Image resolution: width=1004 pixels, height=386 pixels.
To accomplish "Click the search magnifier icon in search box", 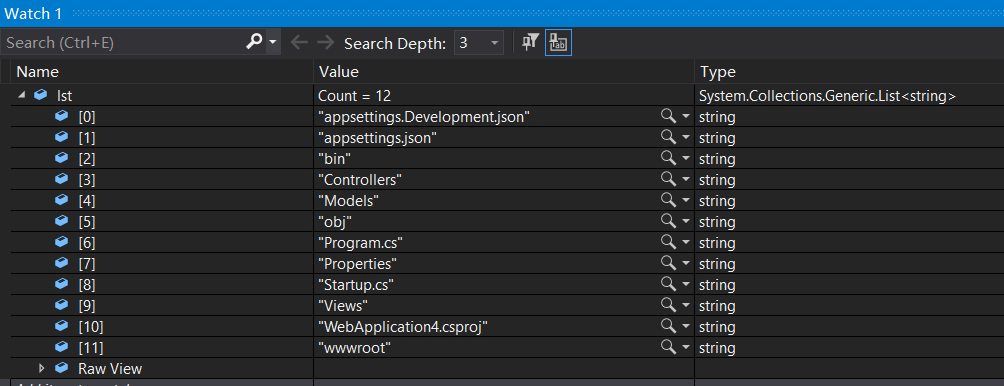I will point(254,42).
